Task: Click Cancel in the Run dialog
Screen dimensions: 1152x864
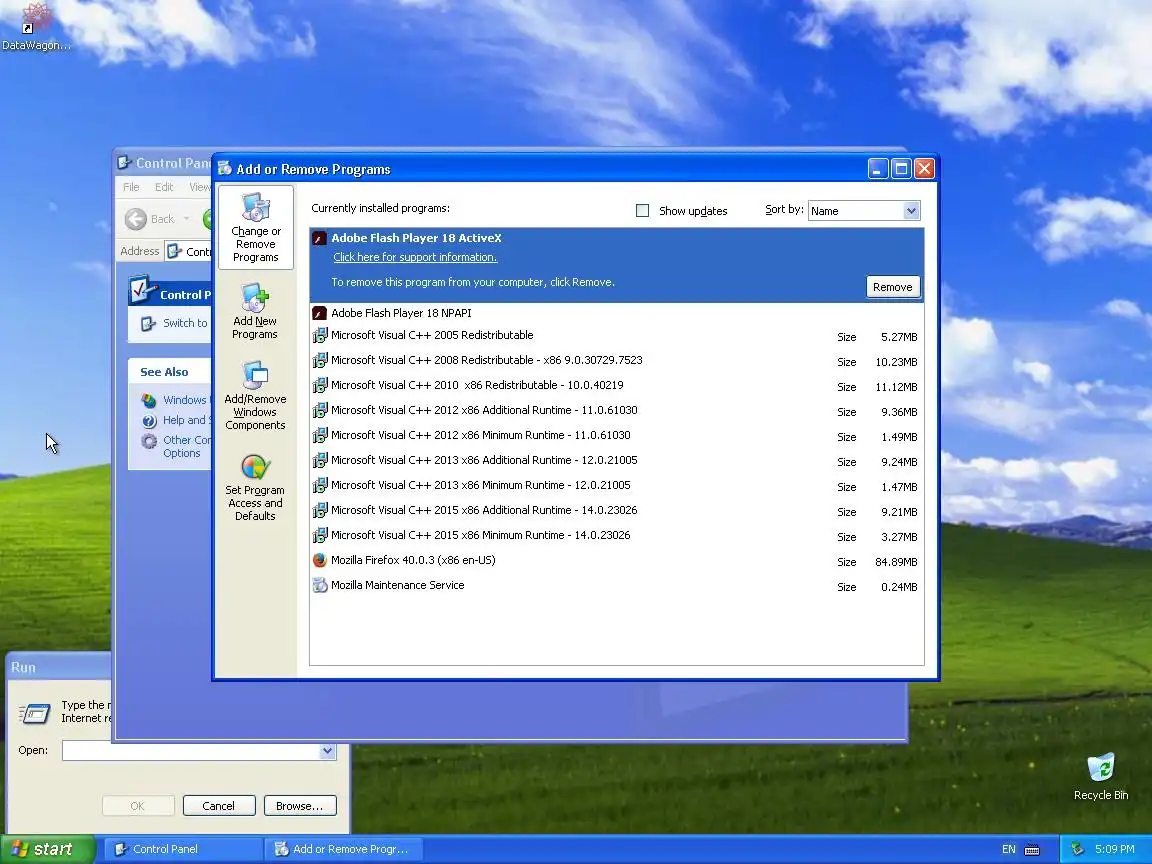Action: 219,806
